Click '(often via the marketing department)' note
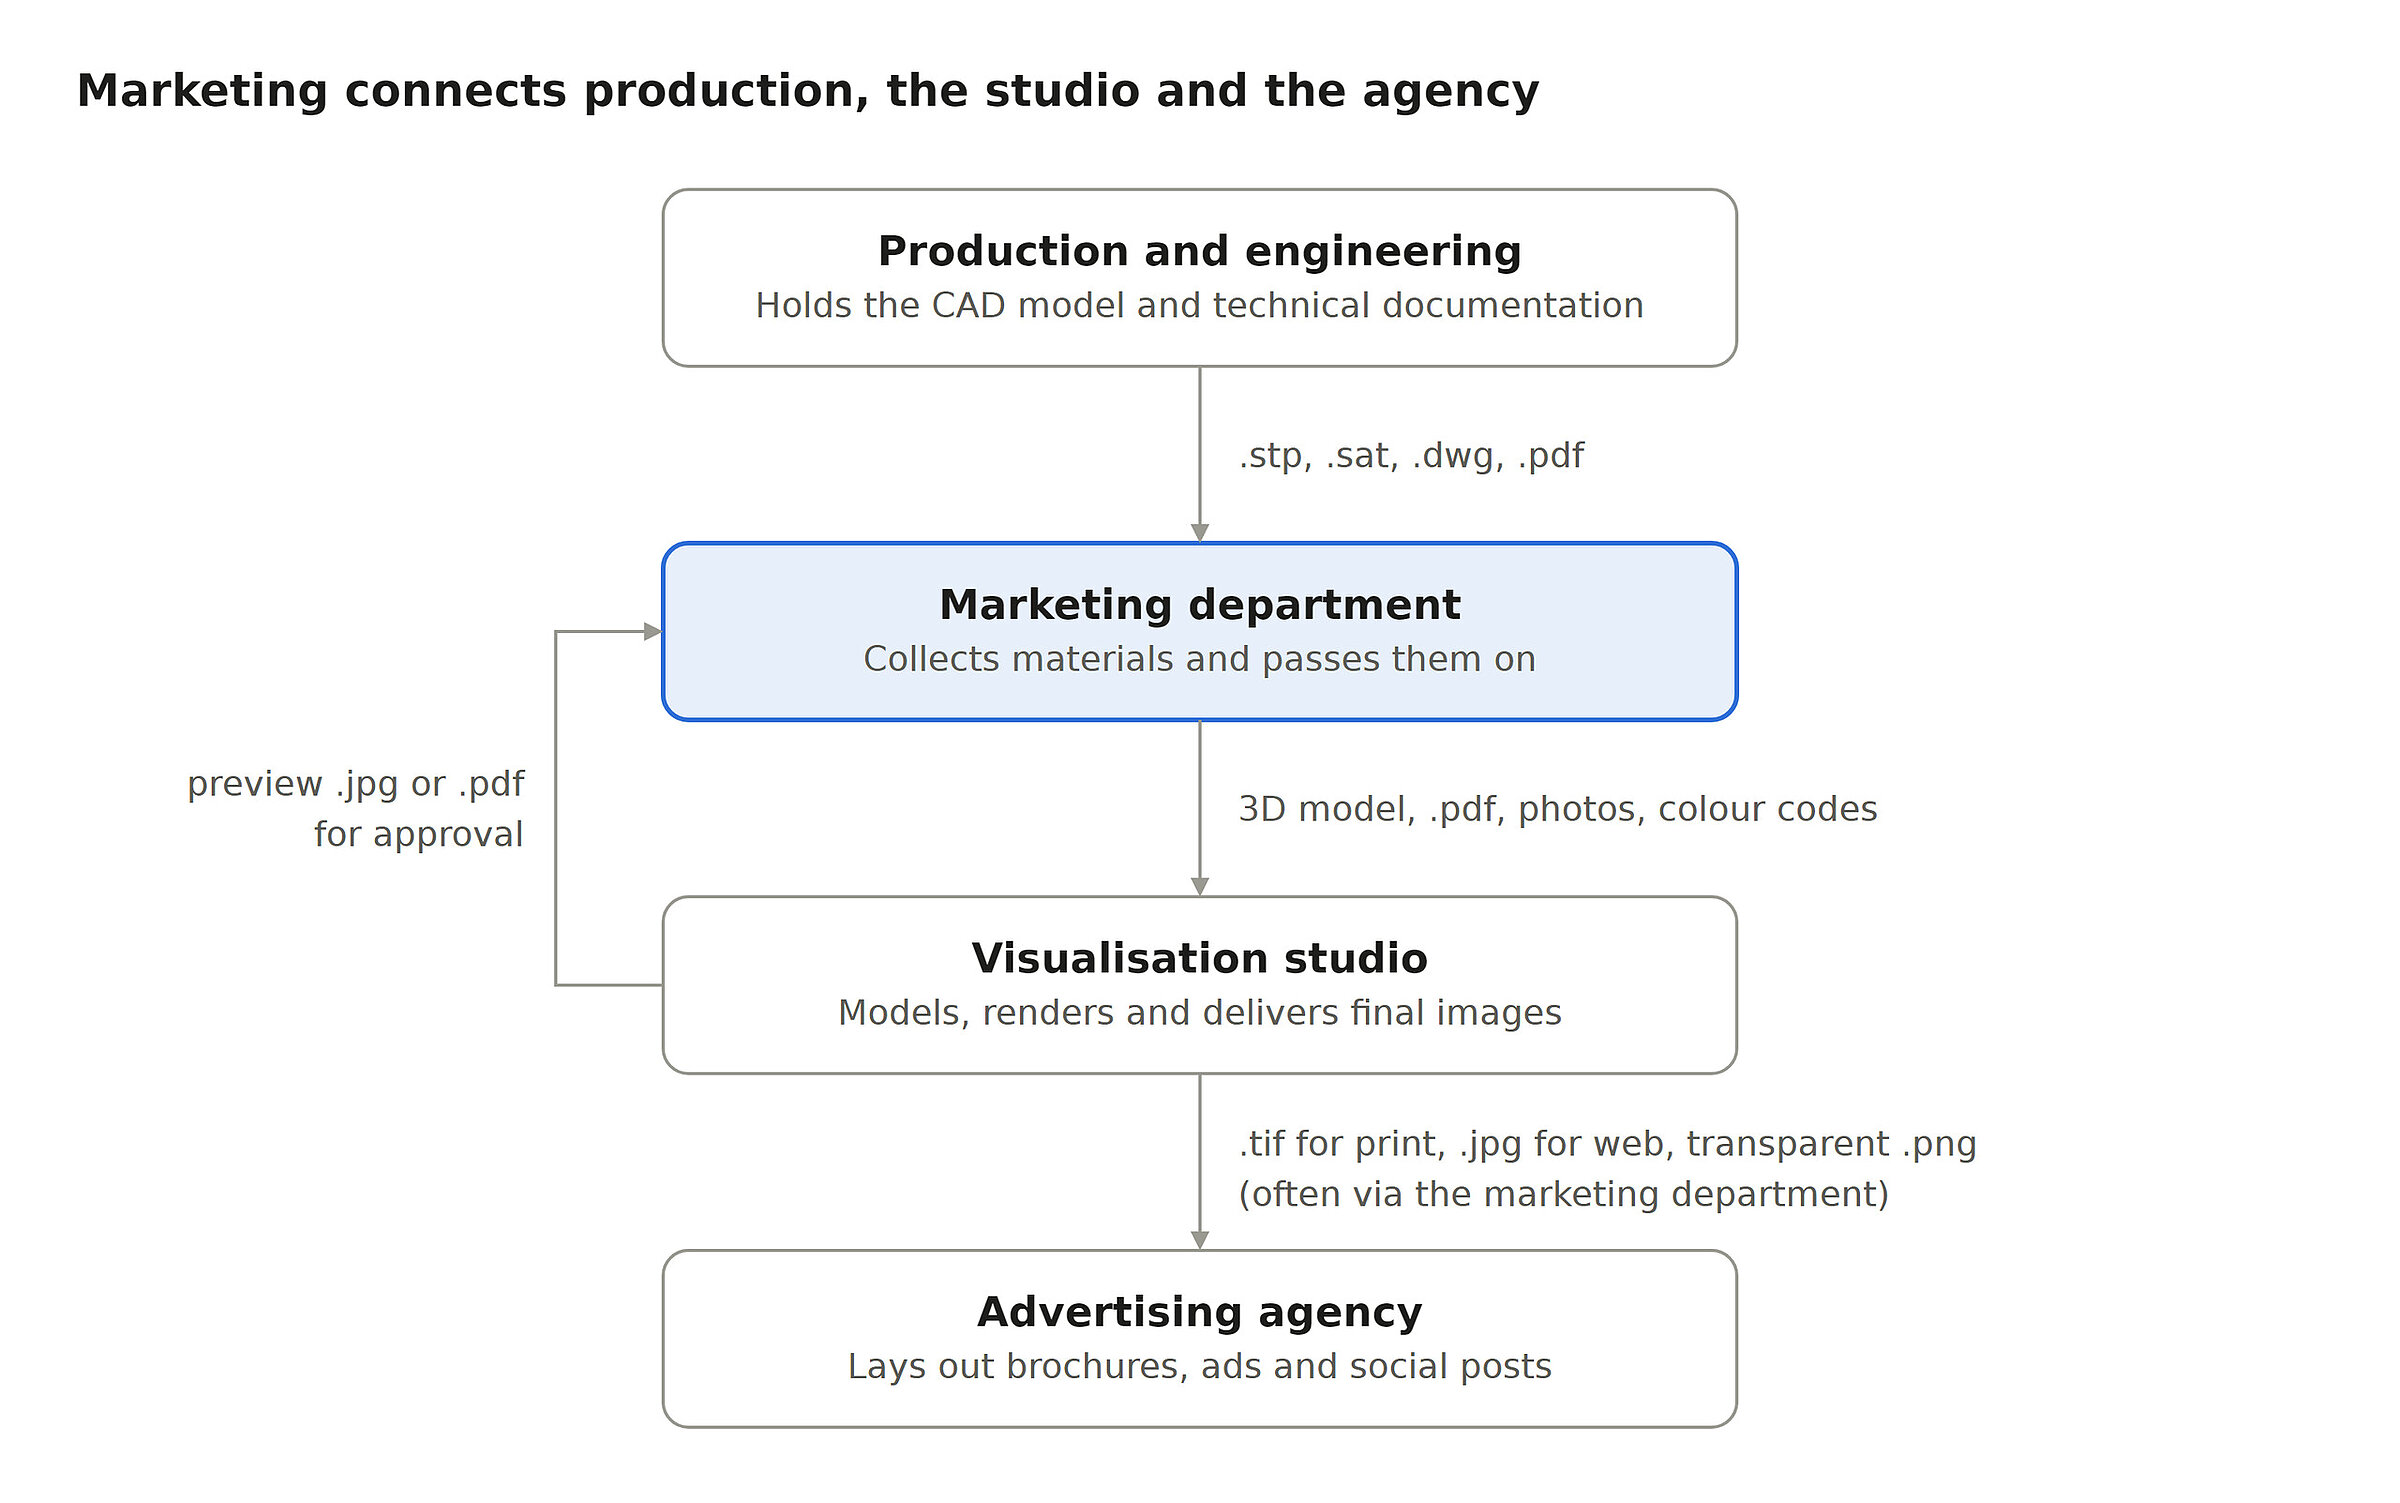This screenshot has height=1503, width=2400. [1563, 1194]
